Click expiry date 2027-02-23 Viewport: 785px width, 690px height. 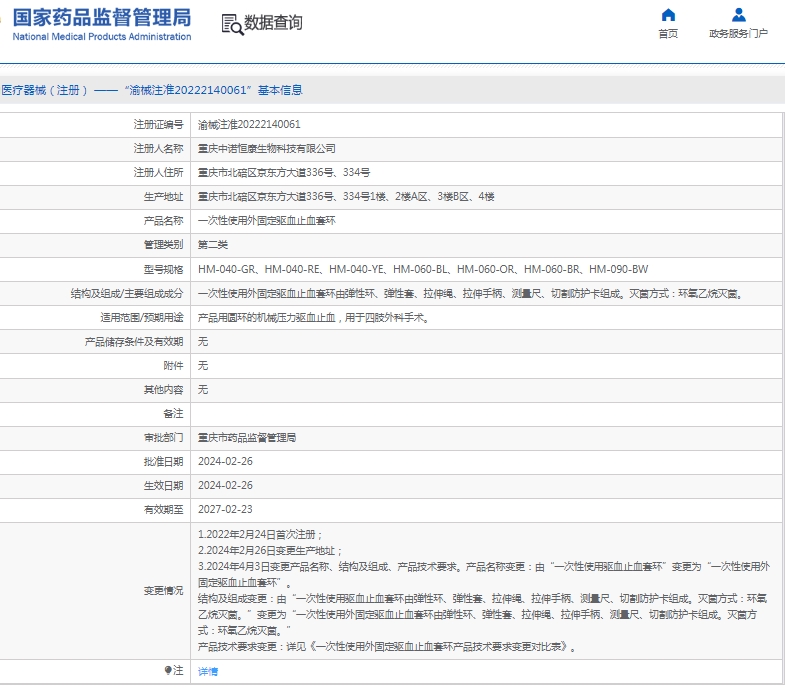tap(225, 510)
